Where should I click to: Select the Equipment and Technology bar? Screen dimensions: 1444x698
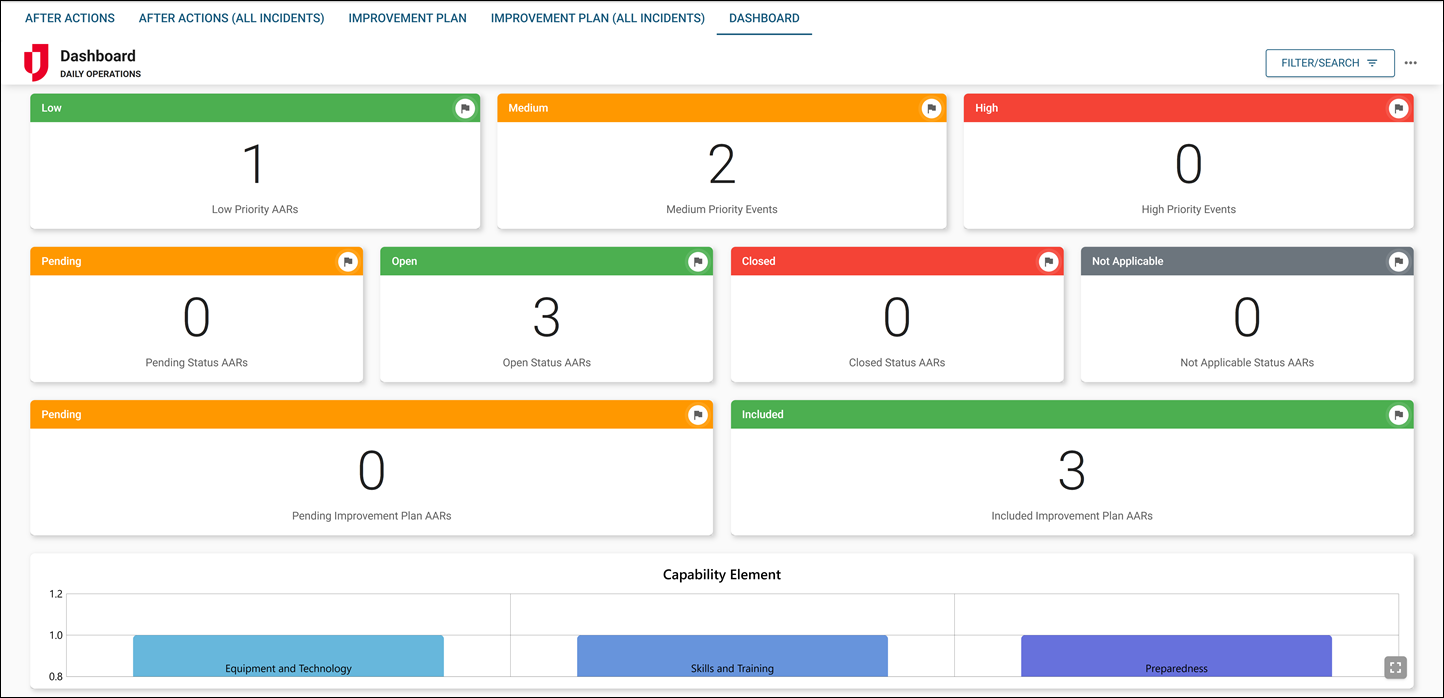click(x=288, y=655)
